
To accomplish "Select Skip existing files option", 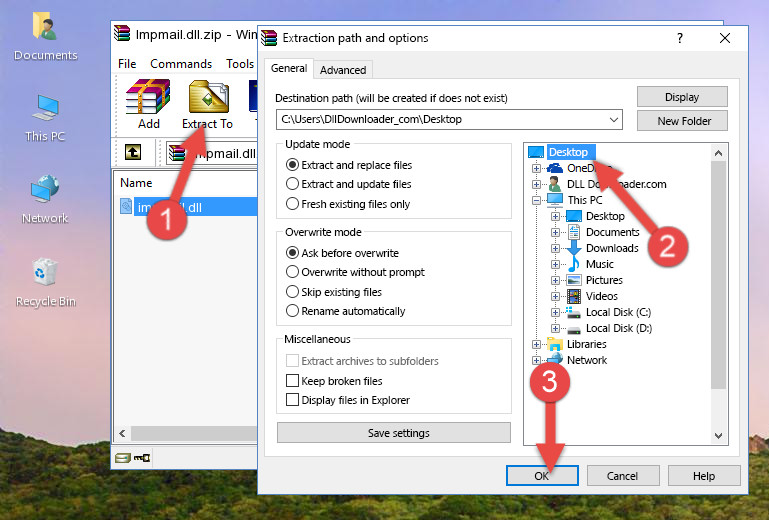I will 333,291.
